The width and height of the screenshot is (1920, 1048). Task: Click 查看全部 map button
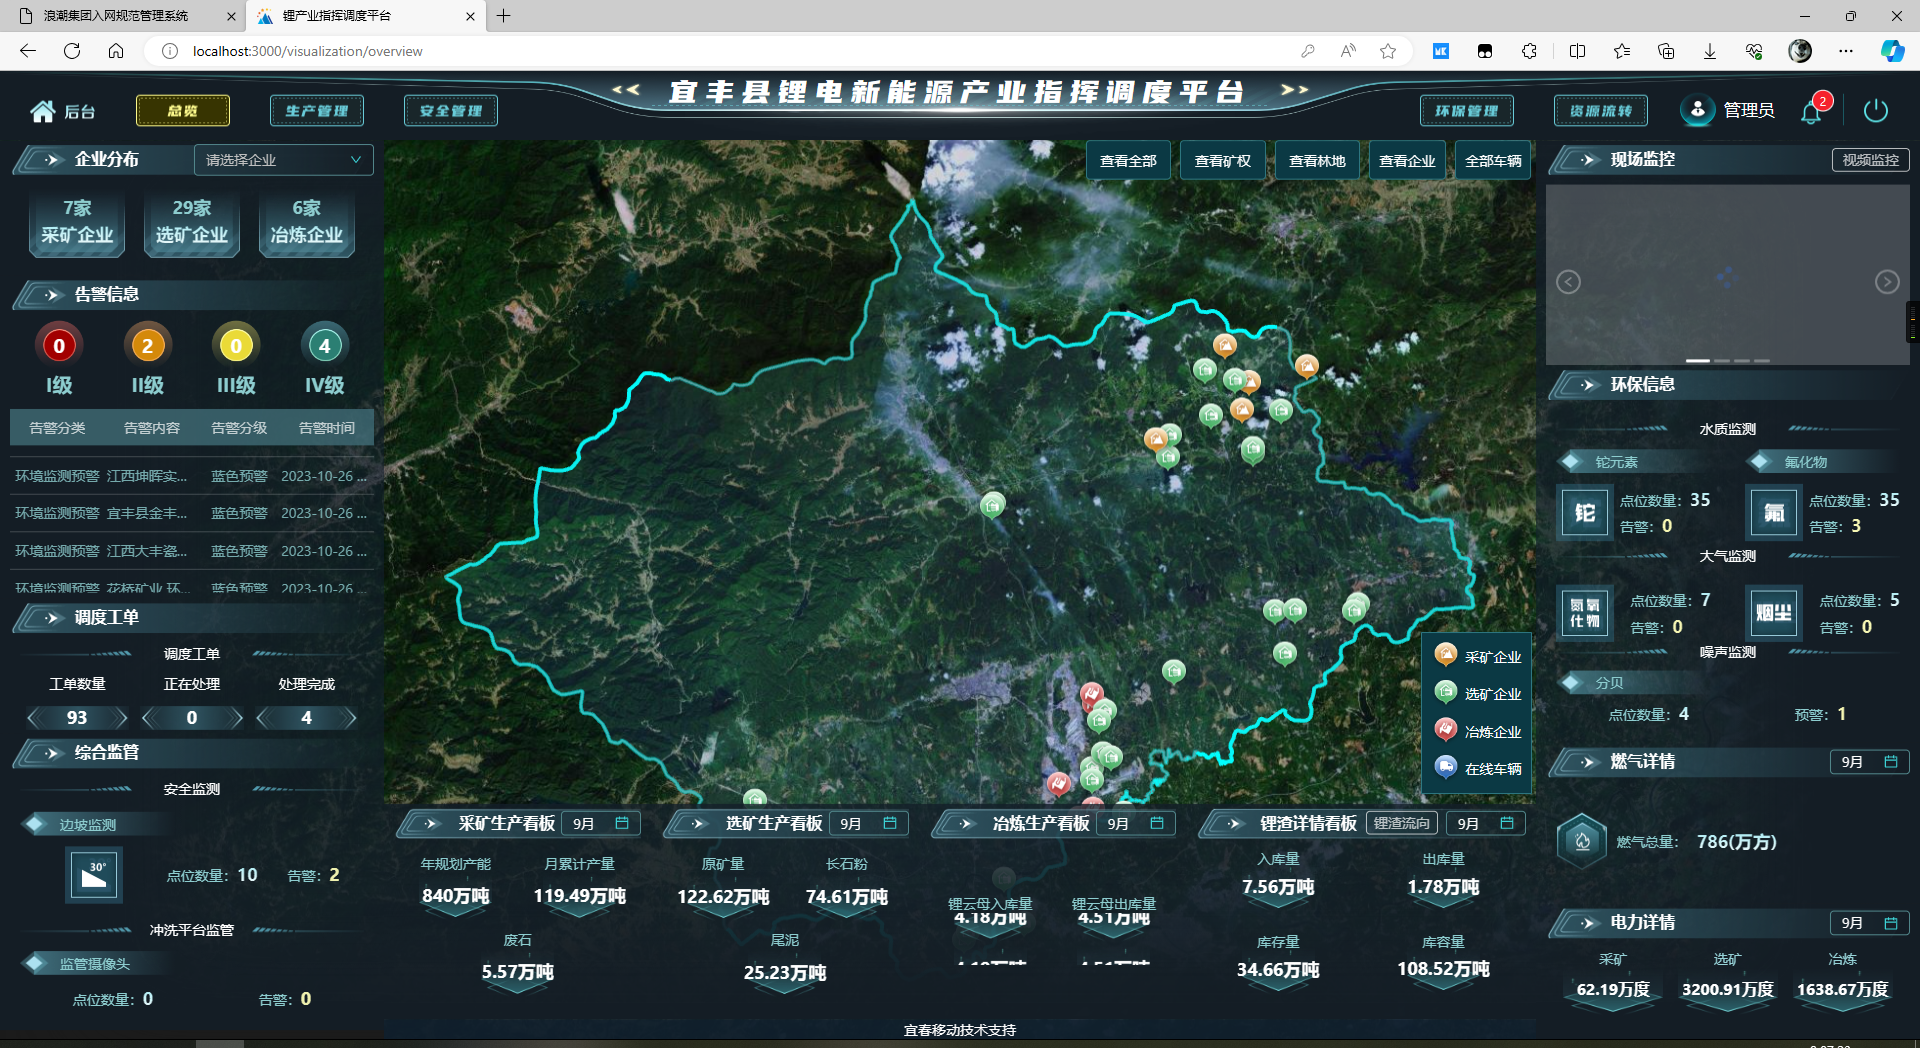pos(1128,161)
